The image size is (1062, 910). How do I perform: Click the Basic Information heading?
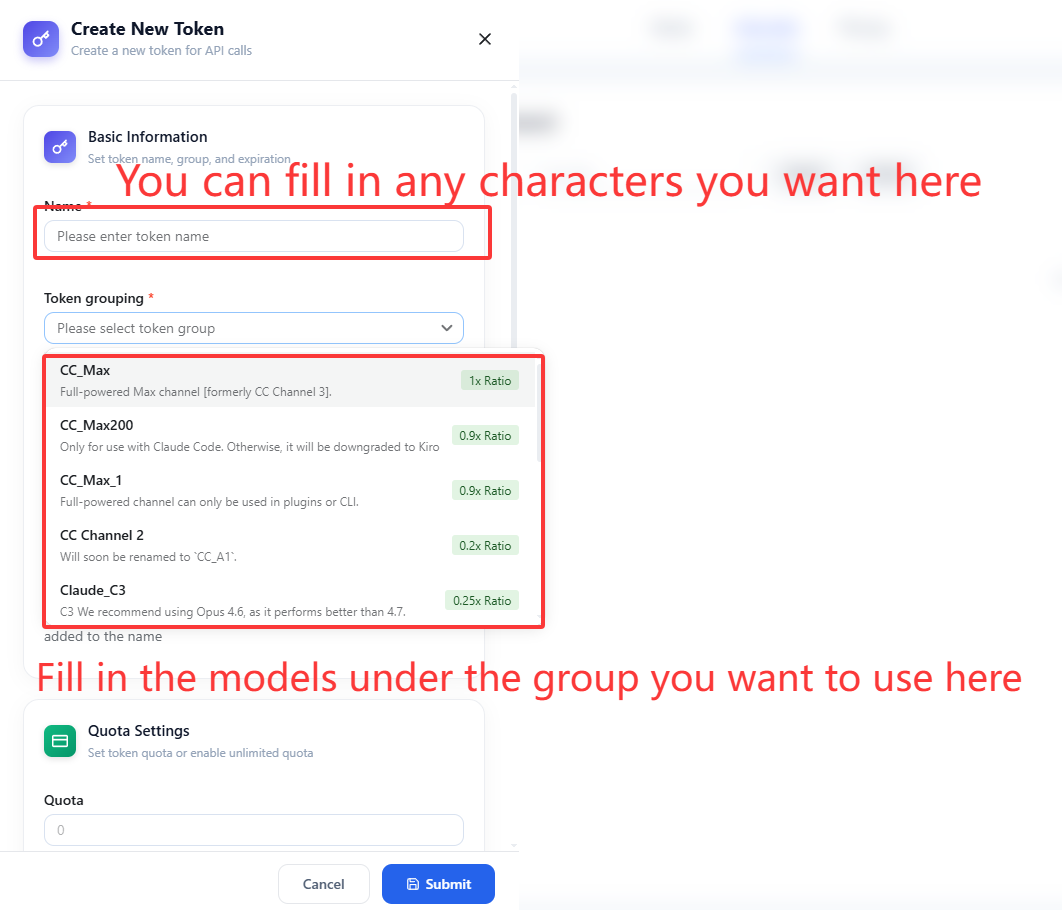[148, 137]
